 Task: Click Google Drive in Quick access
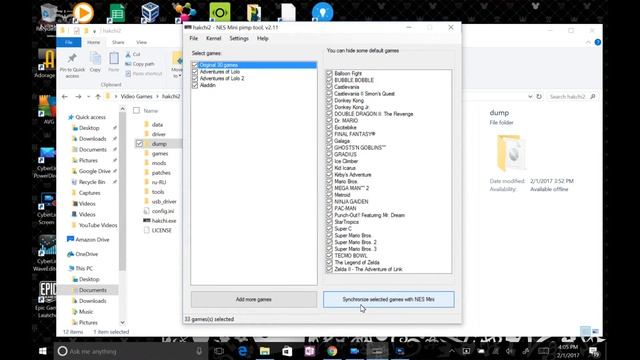click(94, 171)
